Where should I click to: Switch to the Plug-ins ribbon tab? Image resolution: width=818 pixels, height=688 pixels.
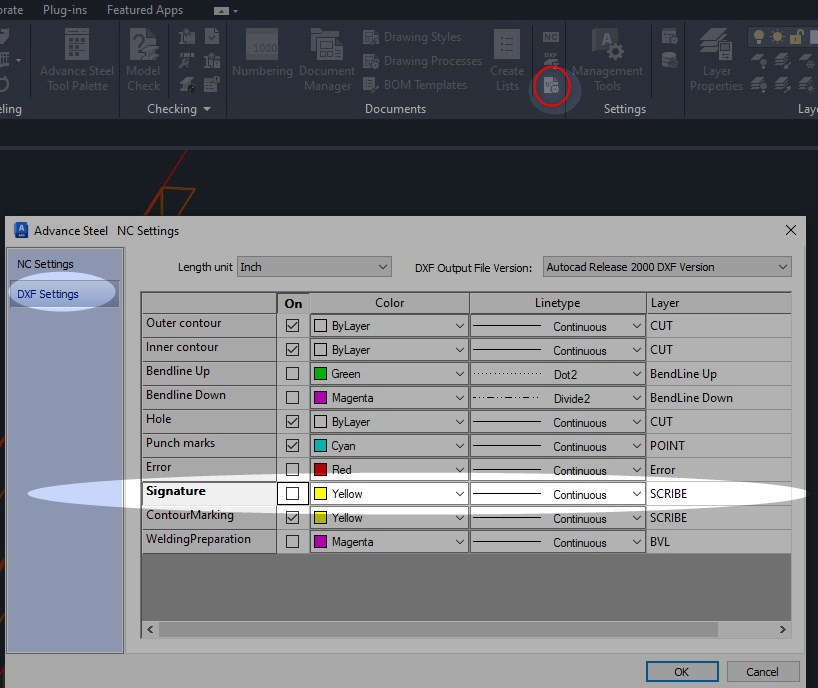click(x=64, y=10)
